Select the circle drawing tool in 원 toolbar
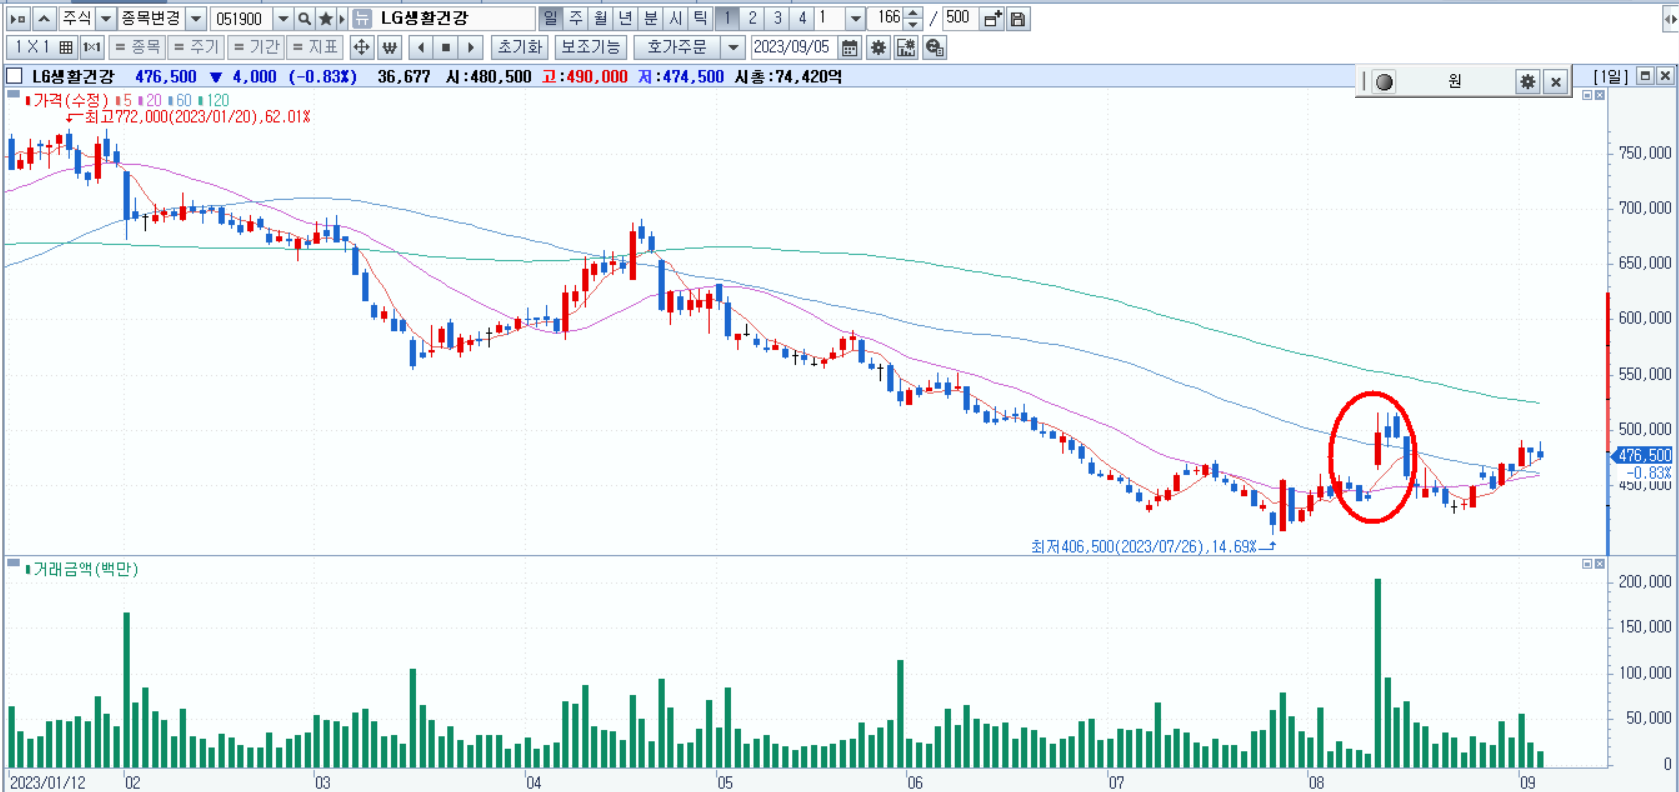The height and width of the screenshot is (792, 1679). click(1384, 82)
